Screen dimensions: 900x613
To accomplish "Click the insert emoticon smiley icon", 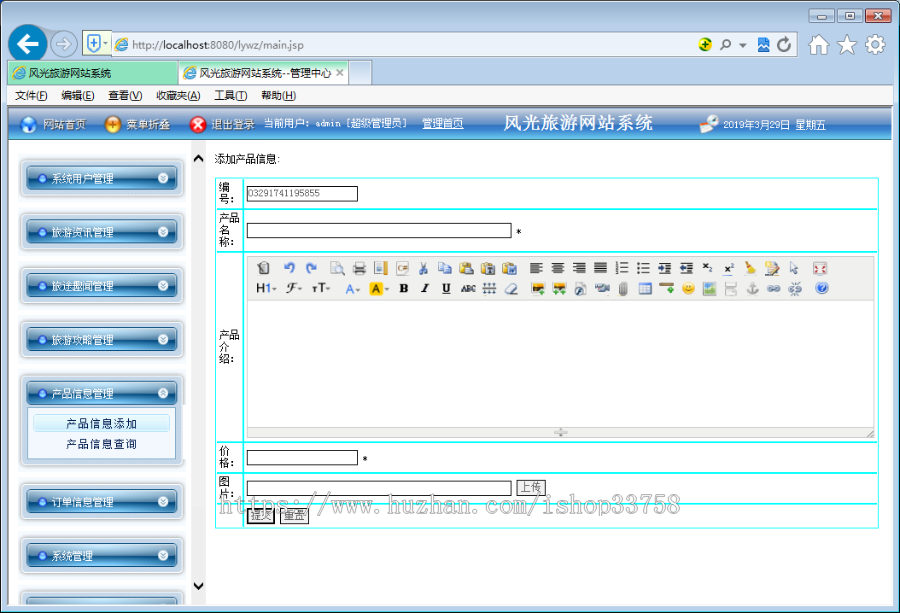I will [687, 290].
